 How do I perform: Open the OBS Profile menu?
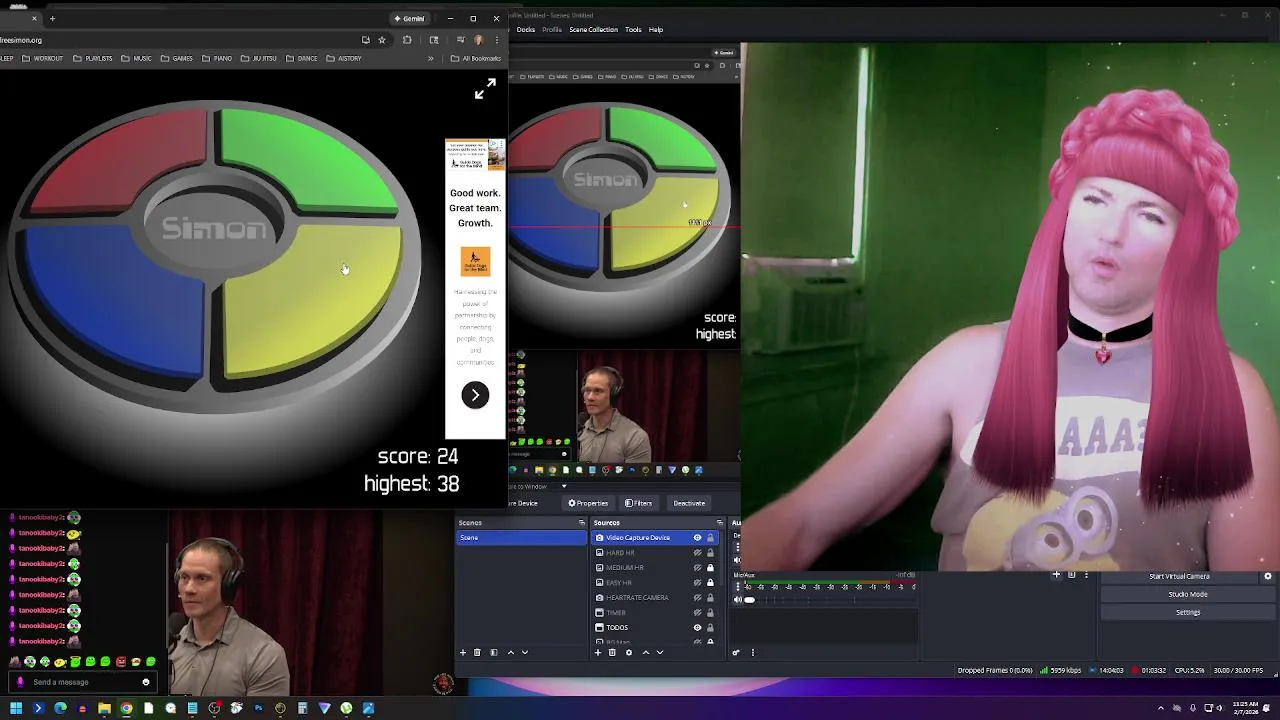pos(552,29)
